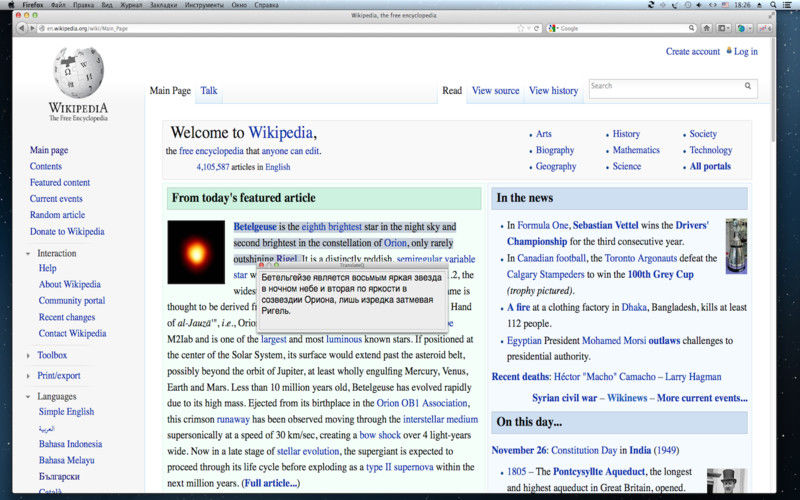Click the Create account link
Image resolution: width=800 pixels, height=500 pixels.
coord(692,52)
